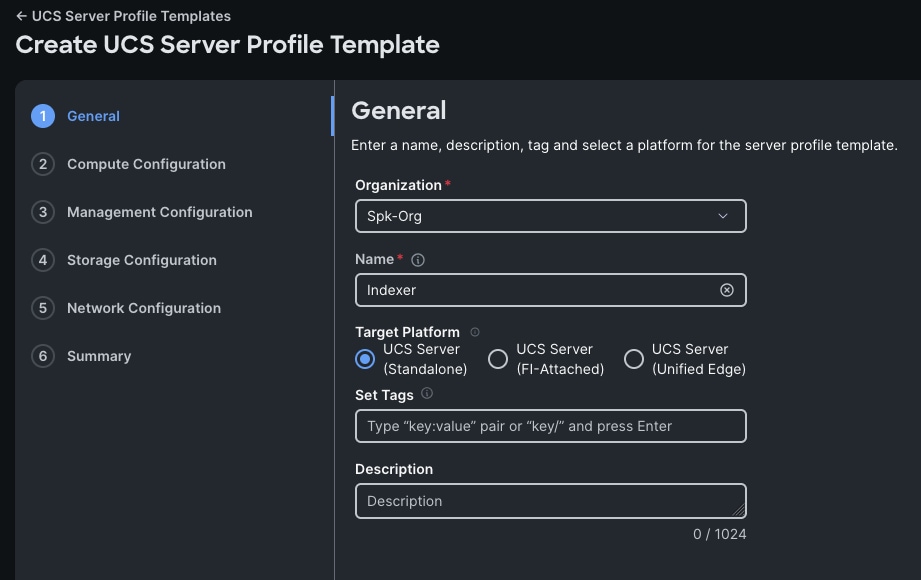The width and height of the screenshot is (921, 580).
Task: Click the Set Tags input field
Action: click(x=550, y=426)
